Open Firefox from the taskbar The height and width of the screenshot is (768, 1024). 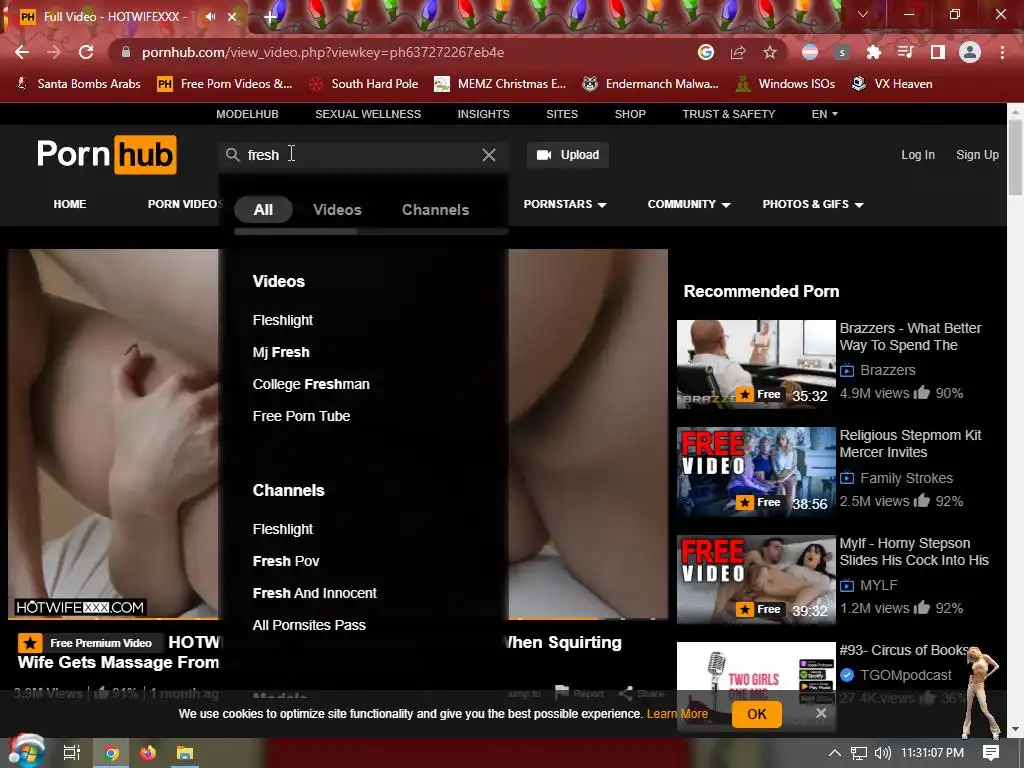(x=148, y=753)
